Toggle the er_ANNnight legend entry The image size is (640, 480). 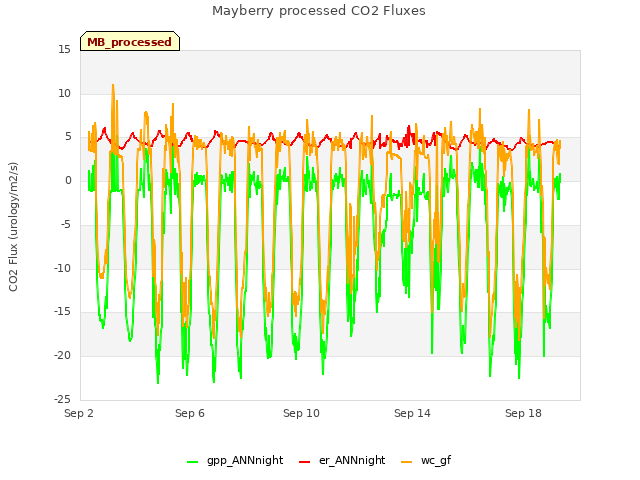342,460
